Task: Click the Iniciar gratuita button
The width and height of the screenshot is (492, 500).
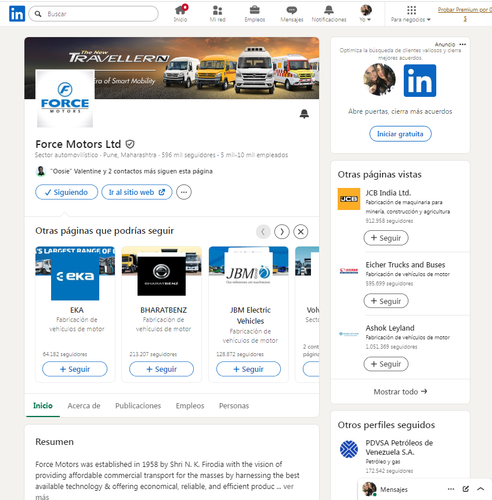Action: point(400,134)
